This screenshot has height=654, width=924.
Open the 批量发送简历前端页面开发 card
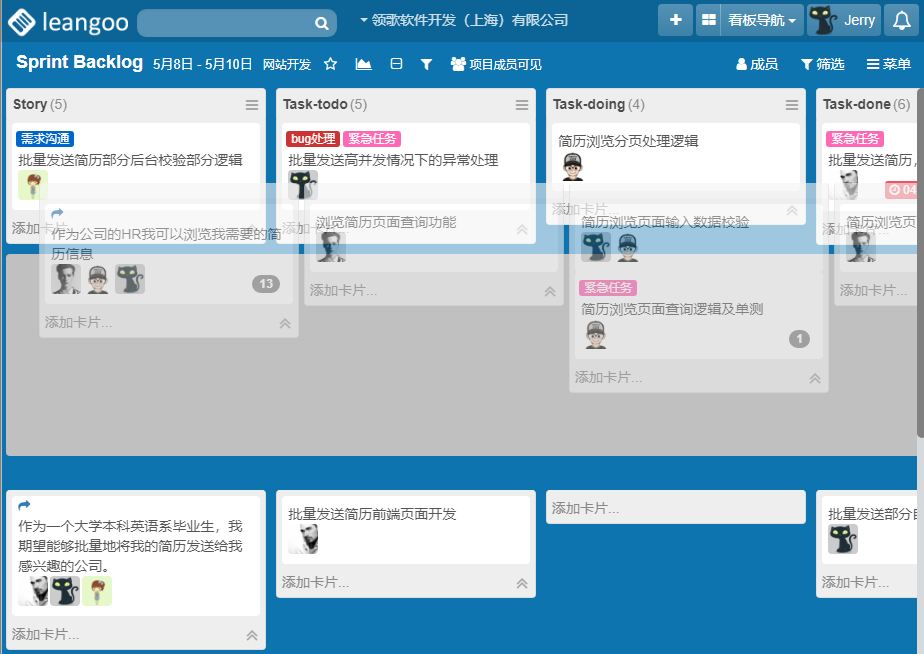372,514
